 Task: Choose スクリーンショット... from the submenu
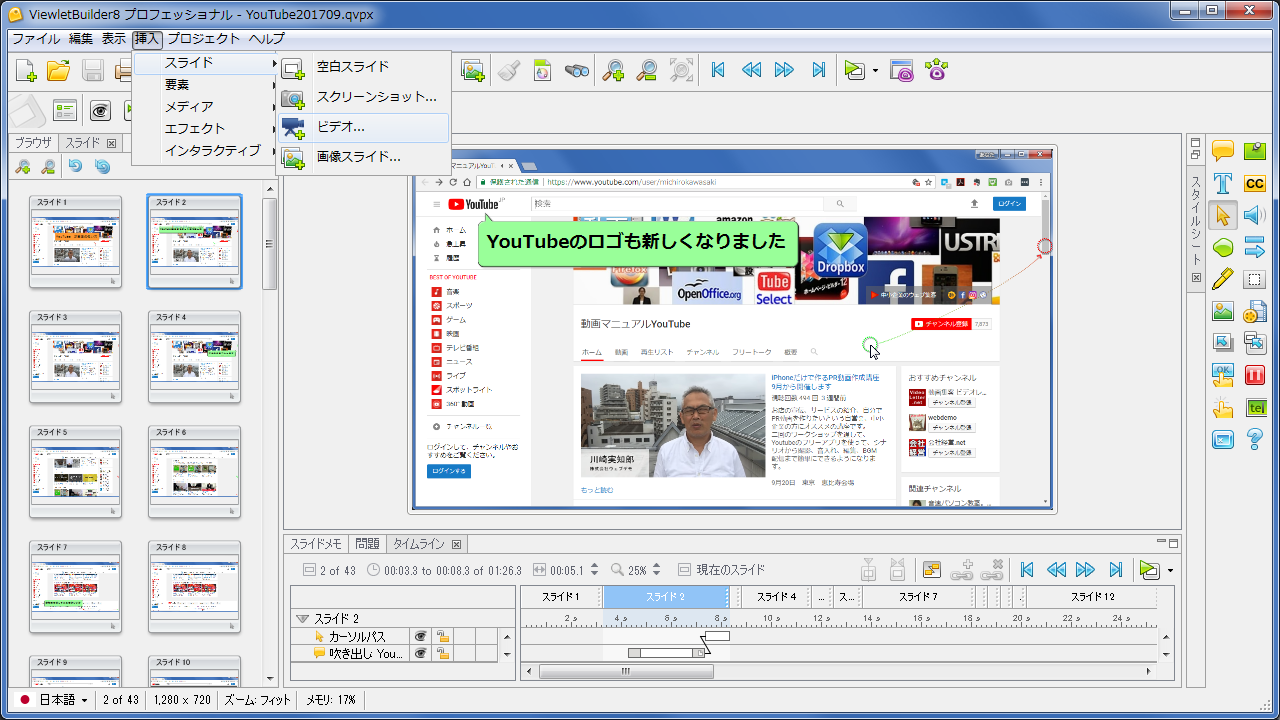pyautogui.click(x=376, y=97)
